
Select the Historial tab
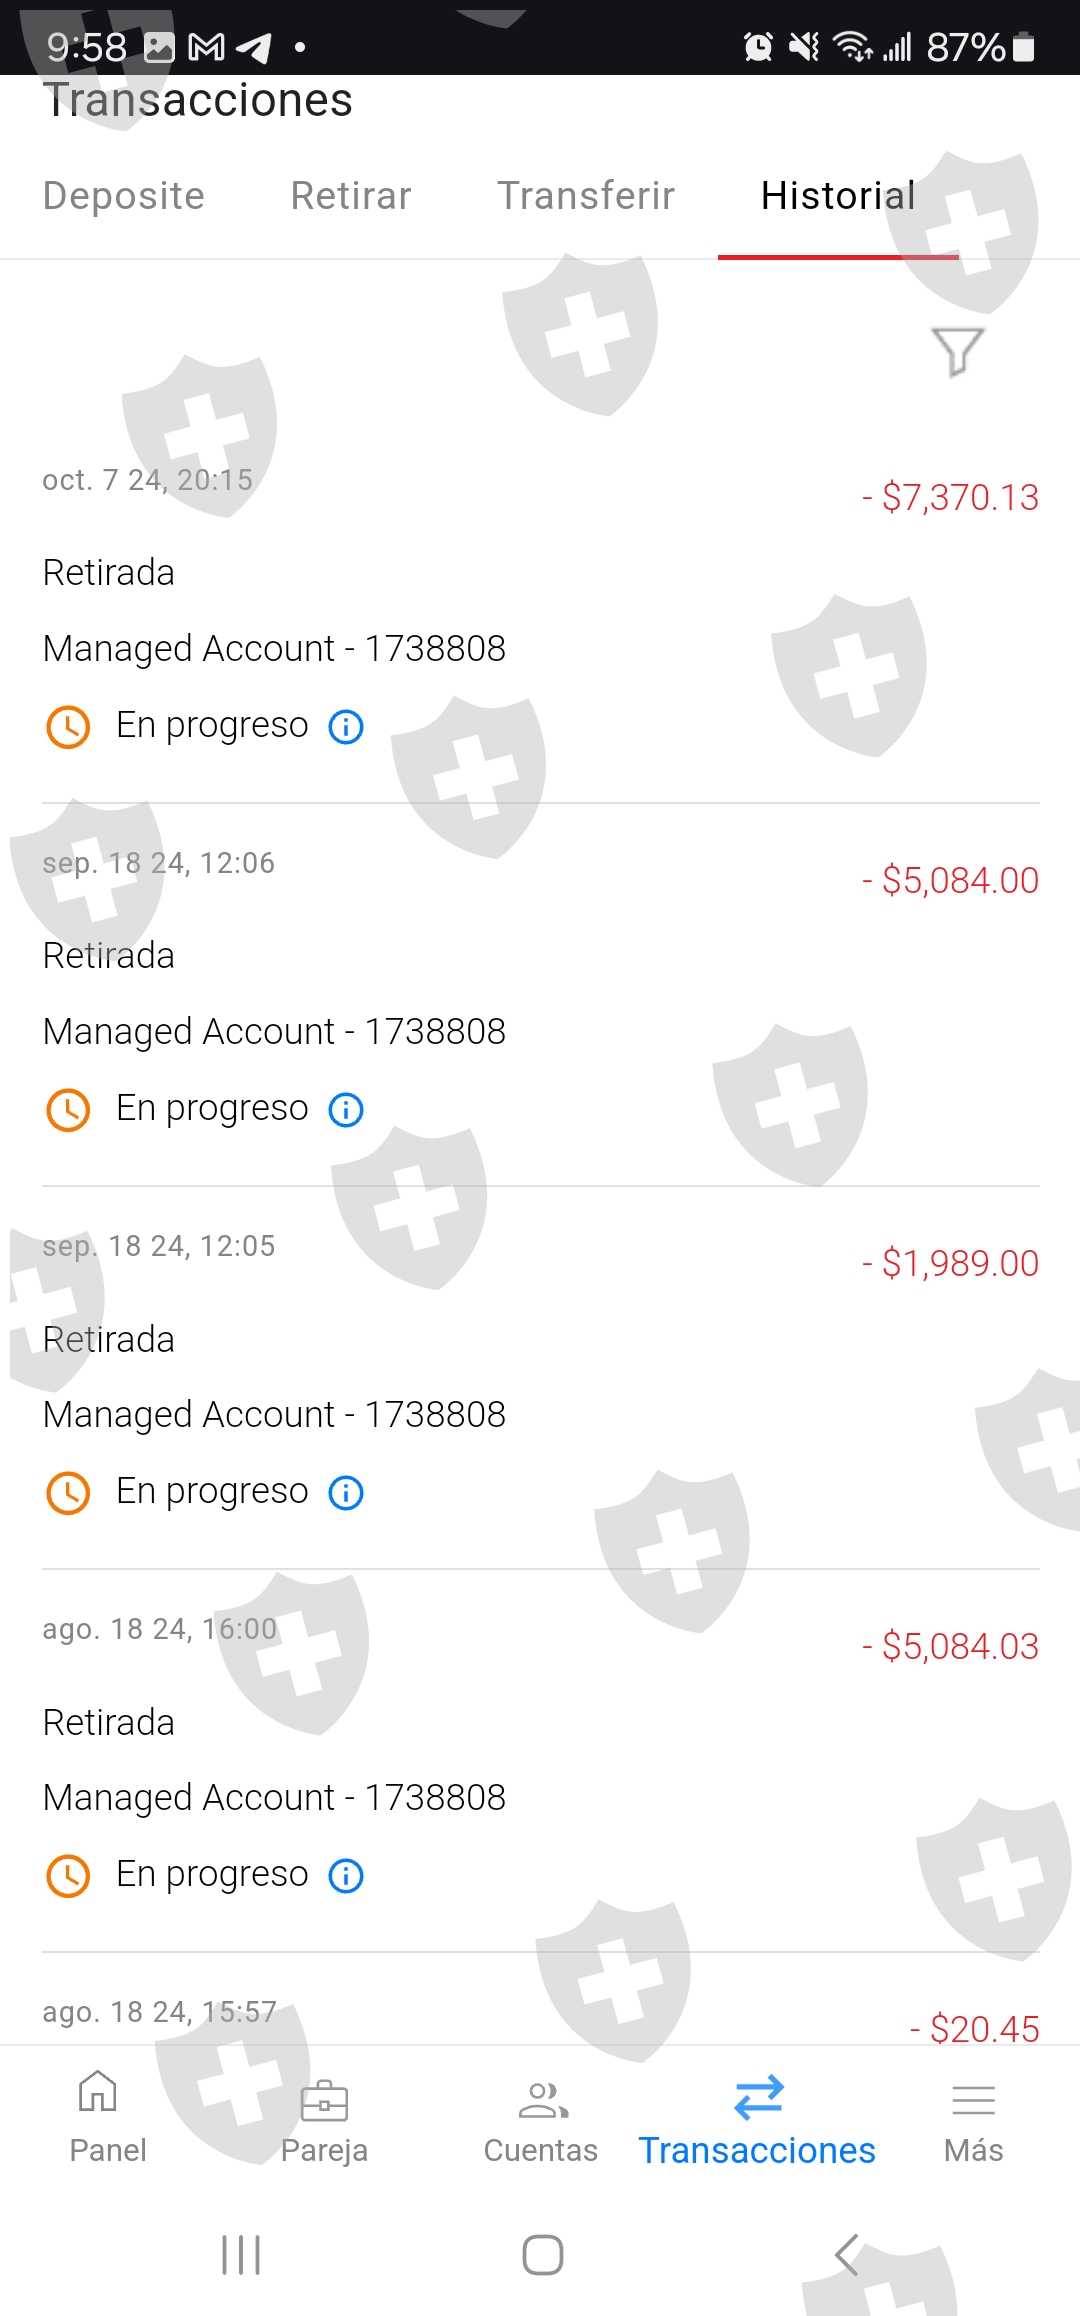tap(838, 196)
